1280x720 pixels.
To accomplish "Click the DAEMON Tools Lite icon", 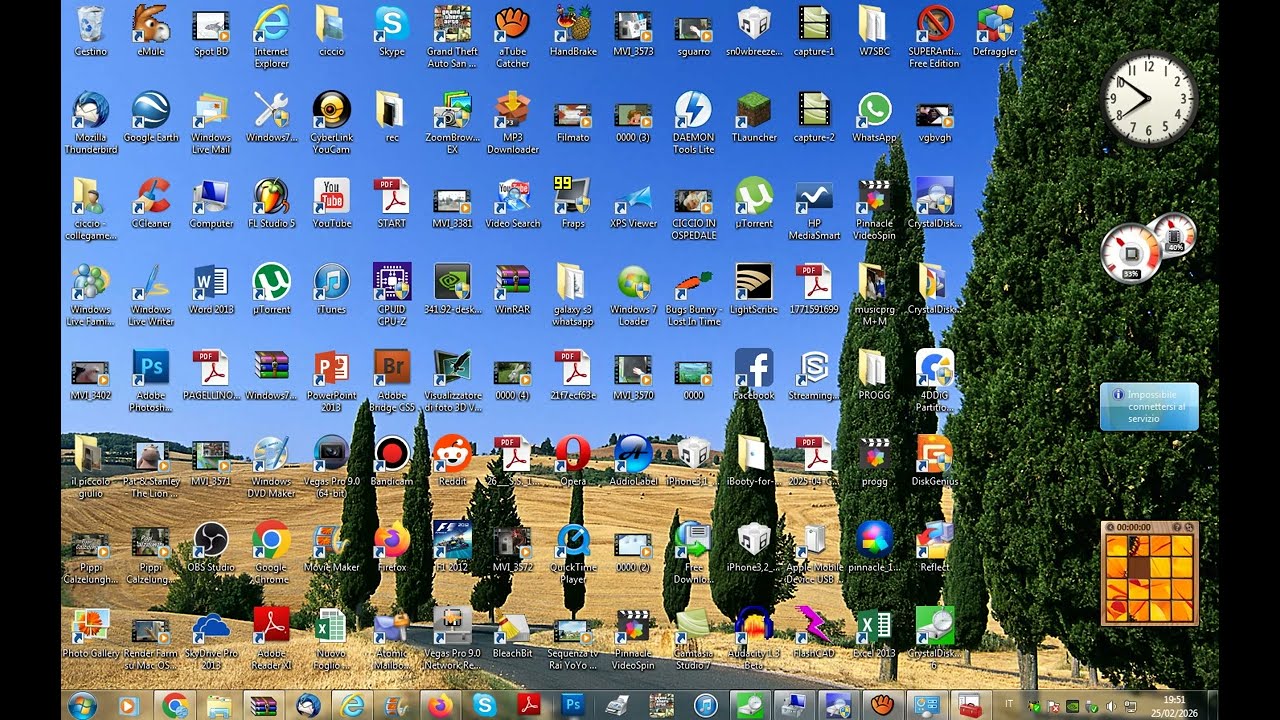I will tap(693, 122).
